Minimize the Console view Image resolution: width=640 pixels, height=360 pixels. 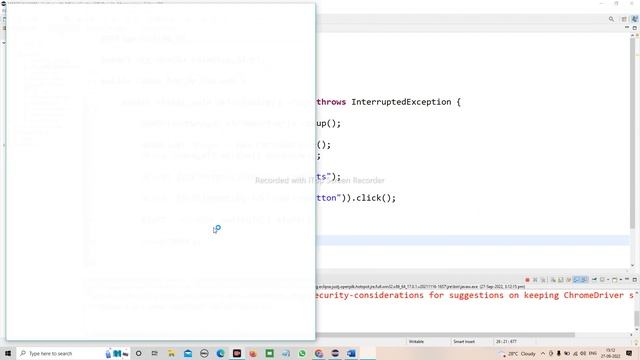tap(627, 279)
